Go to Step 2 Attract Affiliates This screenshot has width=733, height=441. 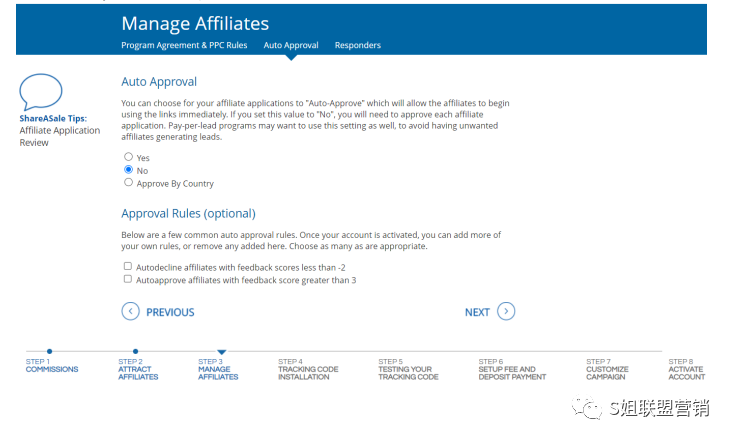(x=137, y=372)
